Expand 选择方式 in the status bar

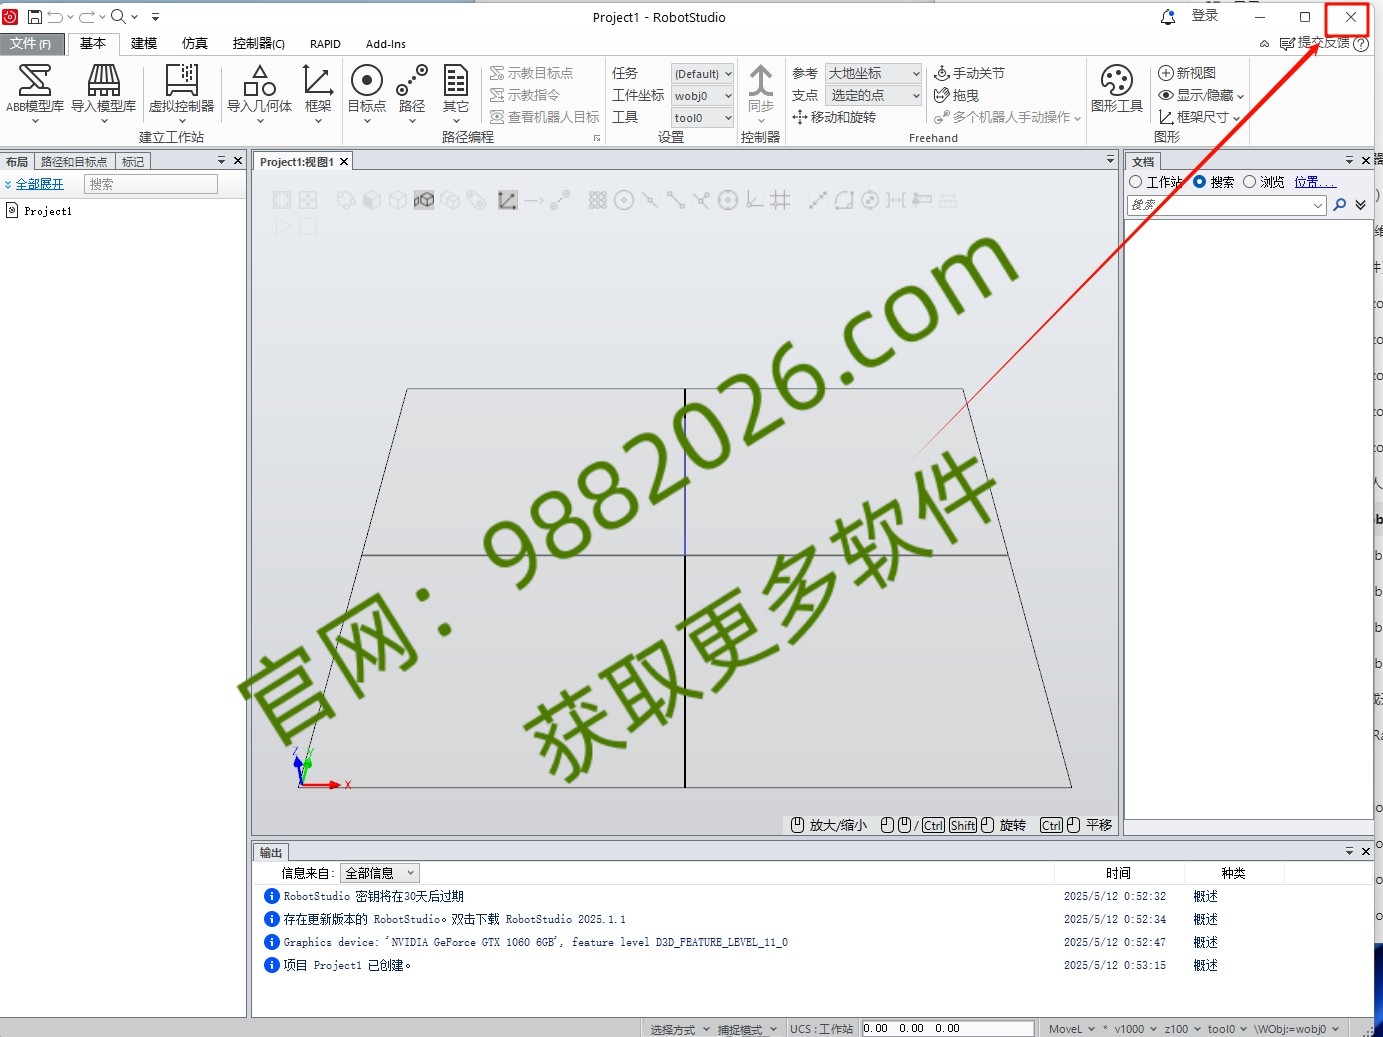point(680,1029)
